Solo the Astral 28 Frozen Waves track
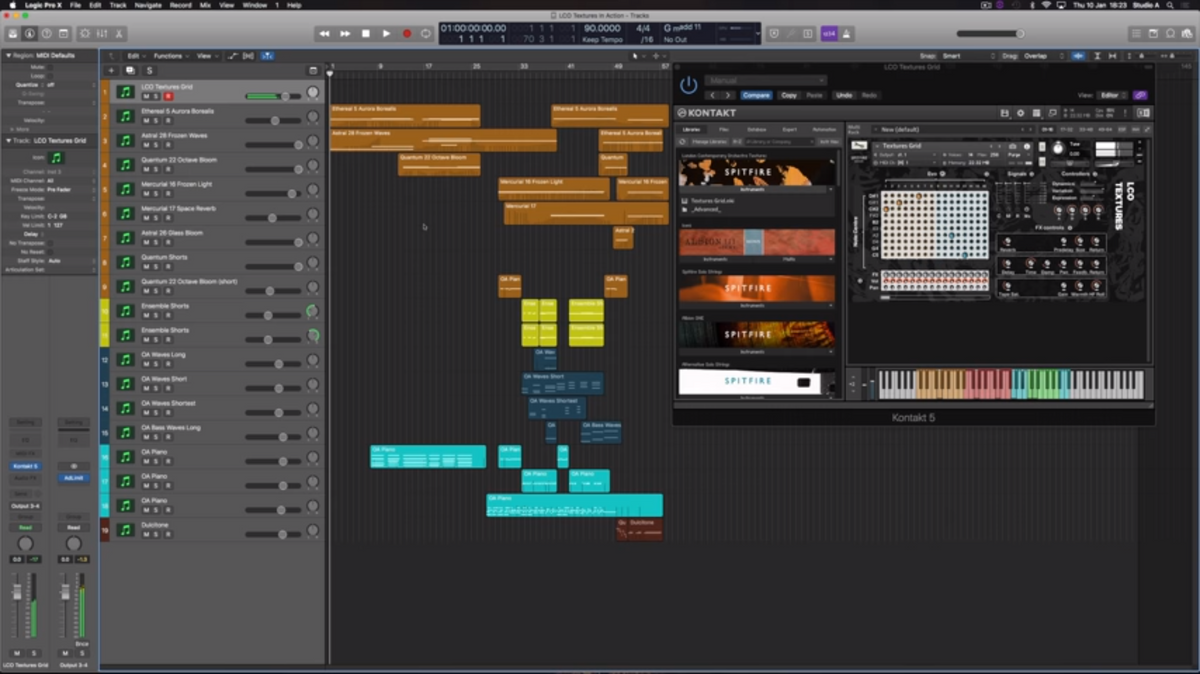Screen dimensions: 1200x674 point(156,145)
